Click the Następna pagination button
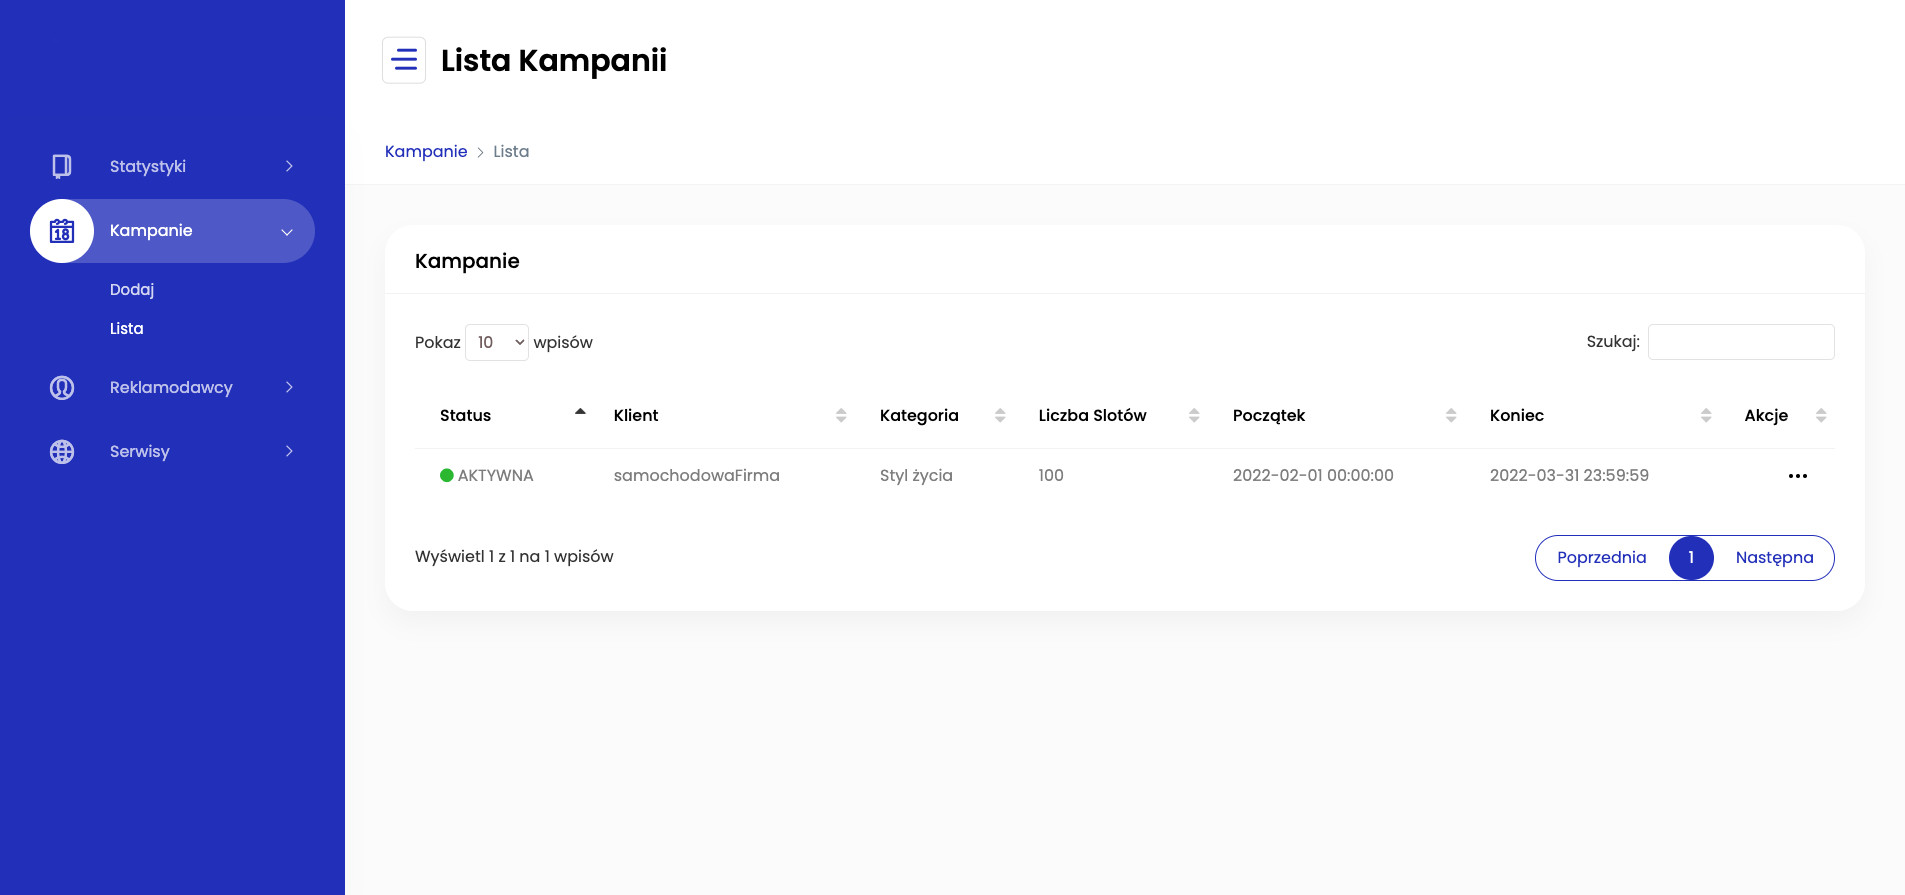Screen dimensions: 1905x895 [x=1774, y=557]
